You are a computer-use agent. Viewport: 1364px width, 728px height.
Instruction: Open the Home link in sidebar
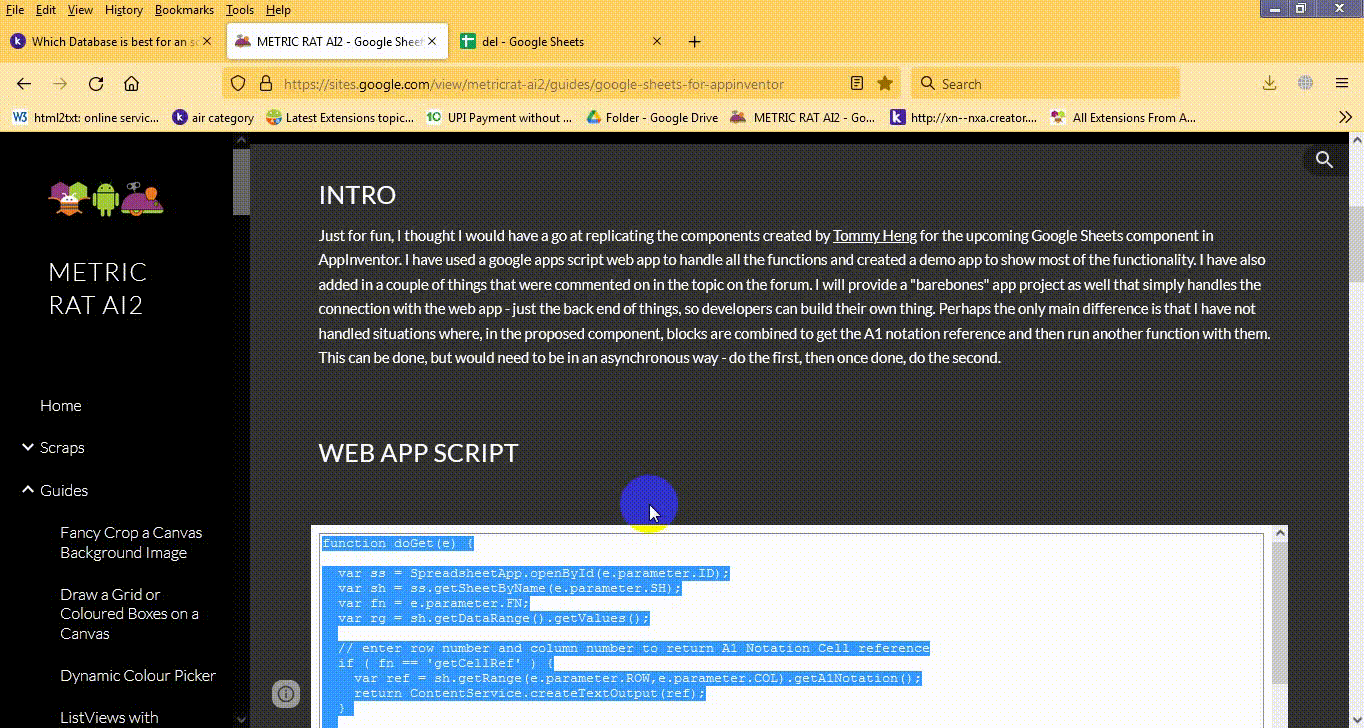coord(61,406)
